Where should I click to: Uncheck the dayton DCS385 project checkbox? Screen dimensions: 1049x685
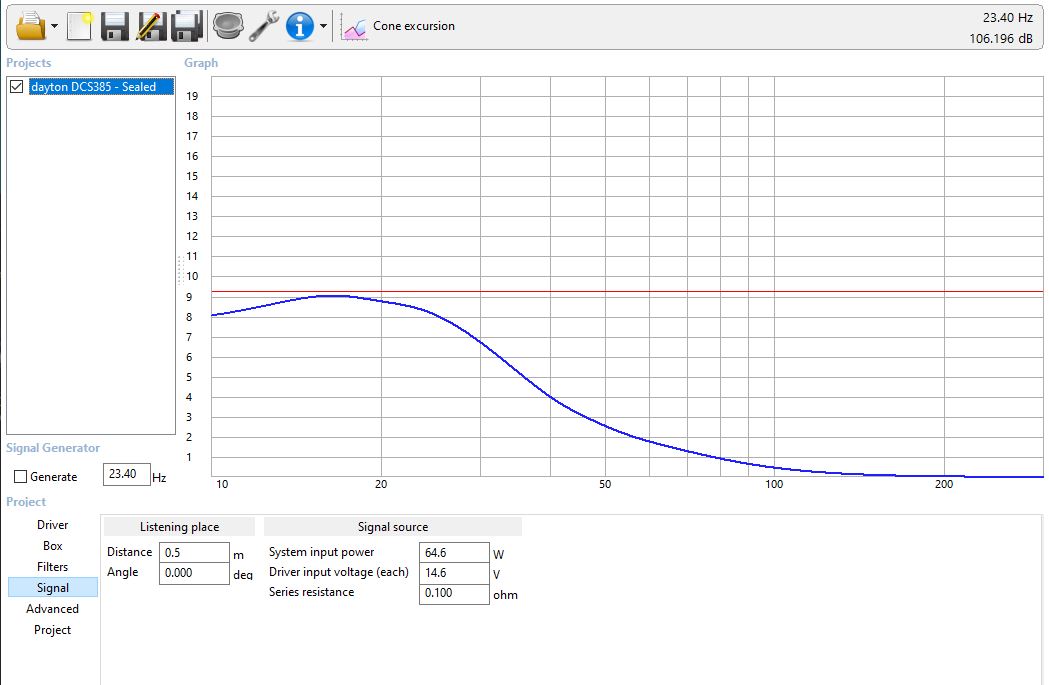point(17,87)
